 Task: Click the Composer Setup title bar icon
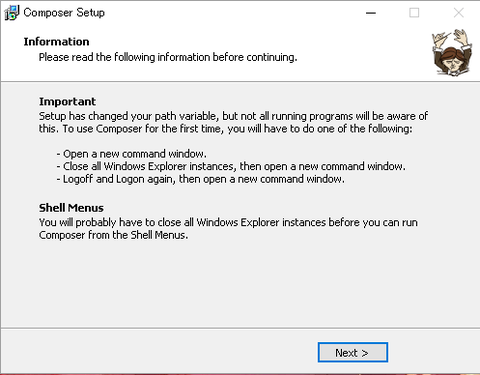point(12,13)
